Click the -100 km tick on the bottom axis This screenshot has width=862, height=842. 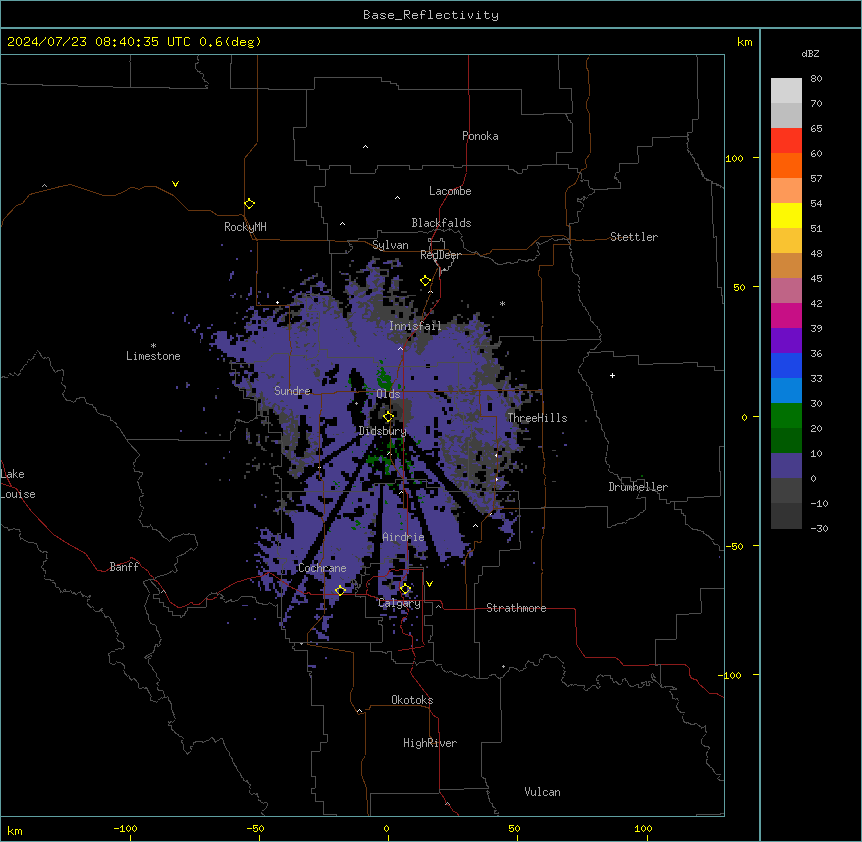[x=125, y=828]
